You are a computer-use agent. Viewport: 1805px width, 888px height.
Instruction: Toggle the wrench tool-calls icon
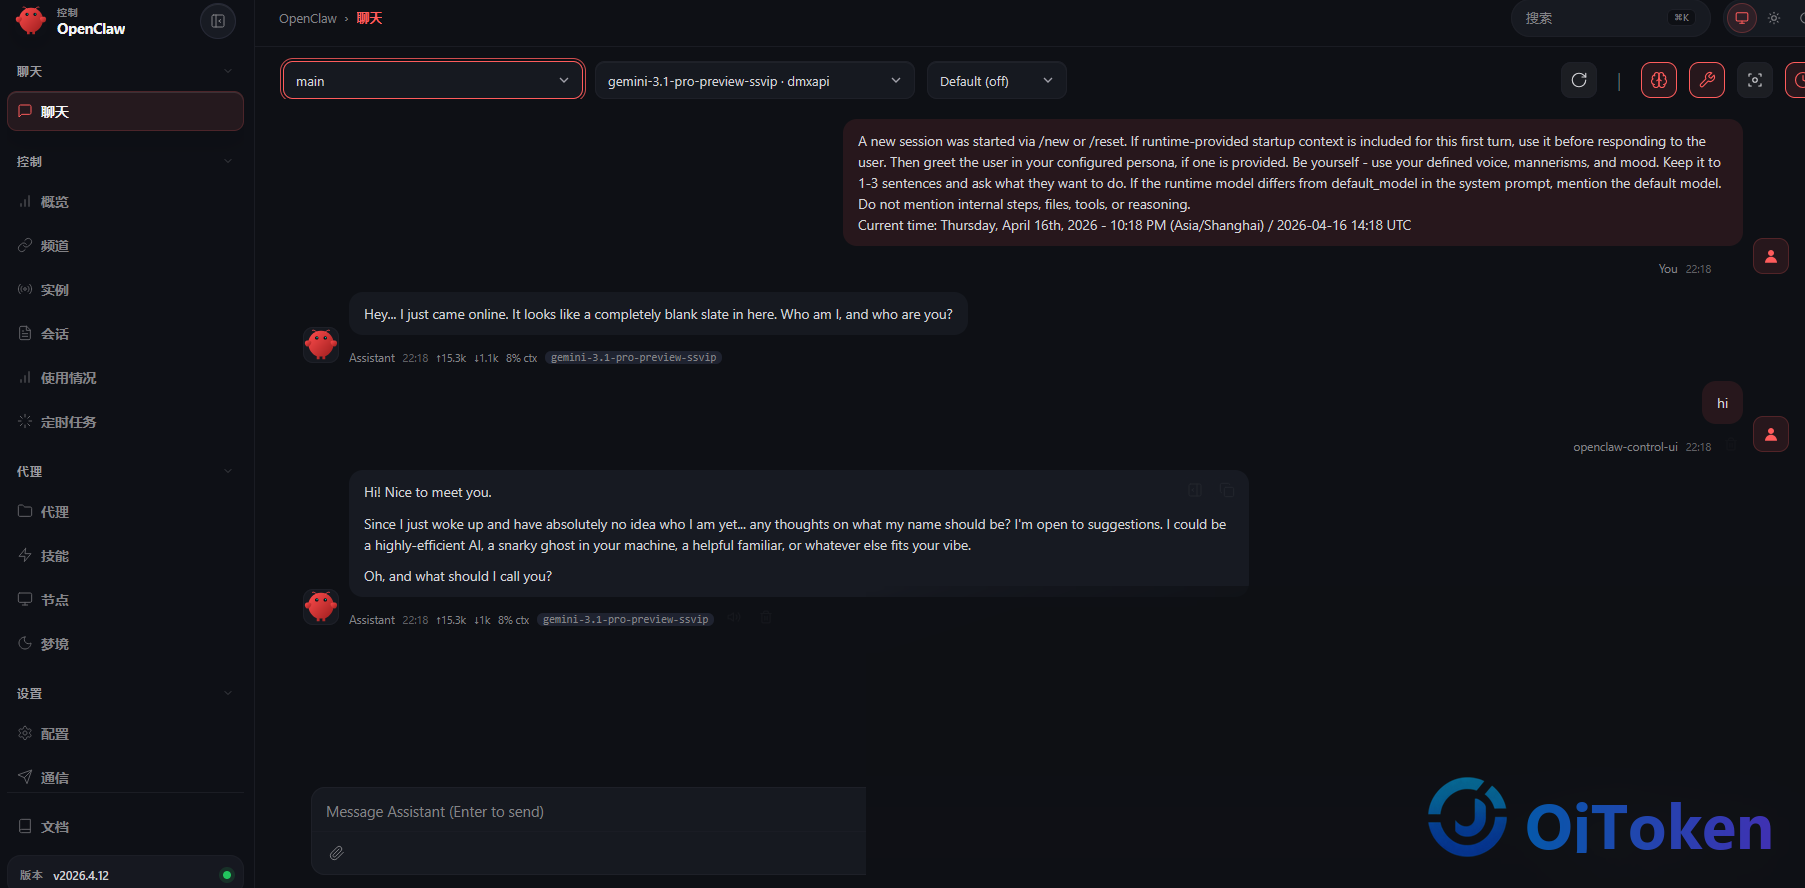coord(1707,80)
